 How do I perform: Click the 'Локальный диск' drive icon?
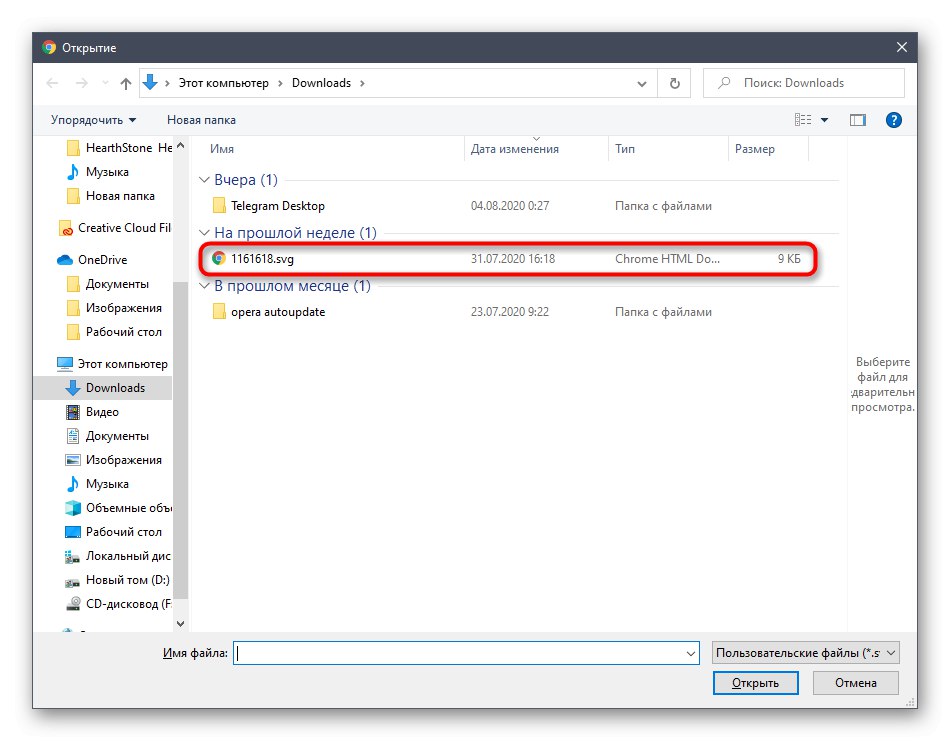click(x=72, y=556)
